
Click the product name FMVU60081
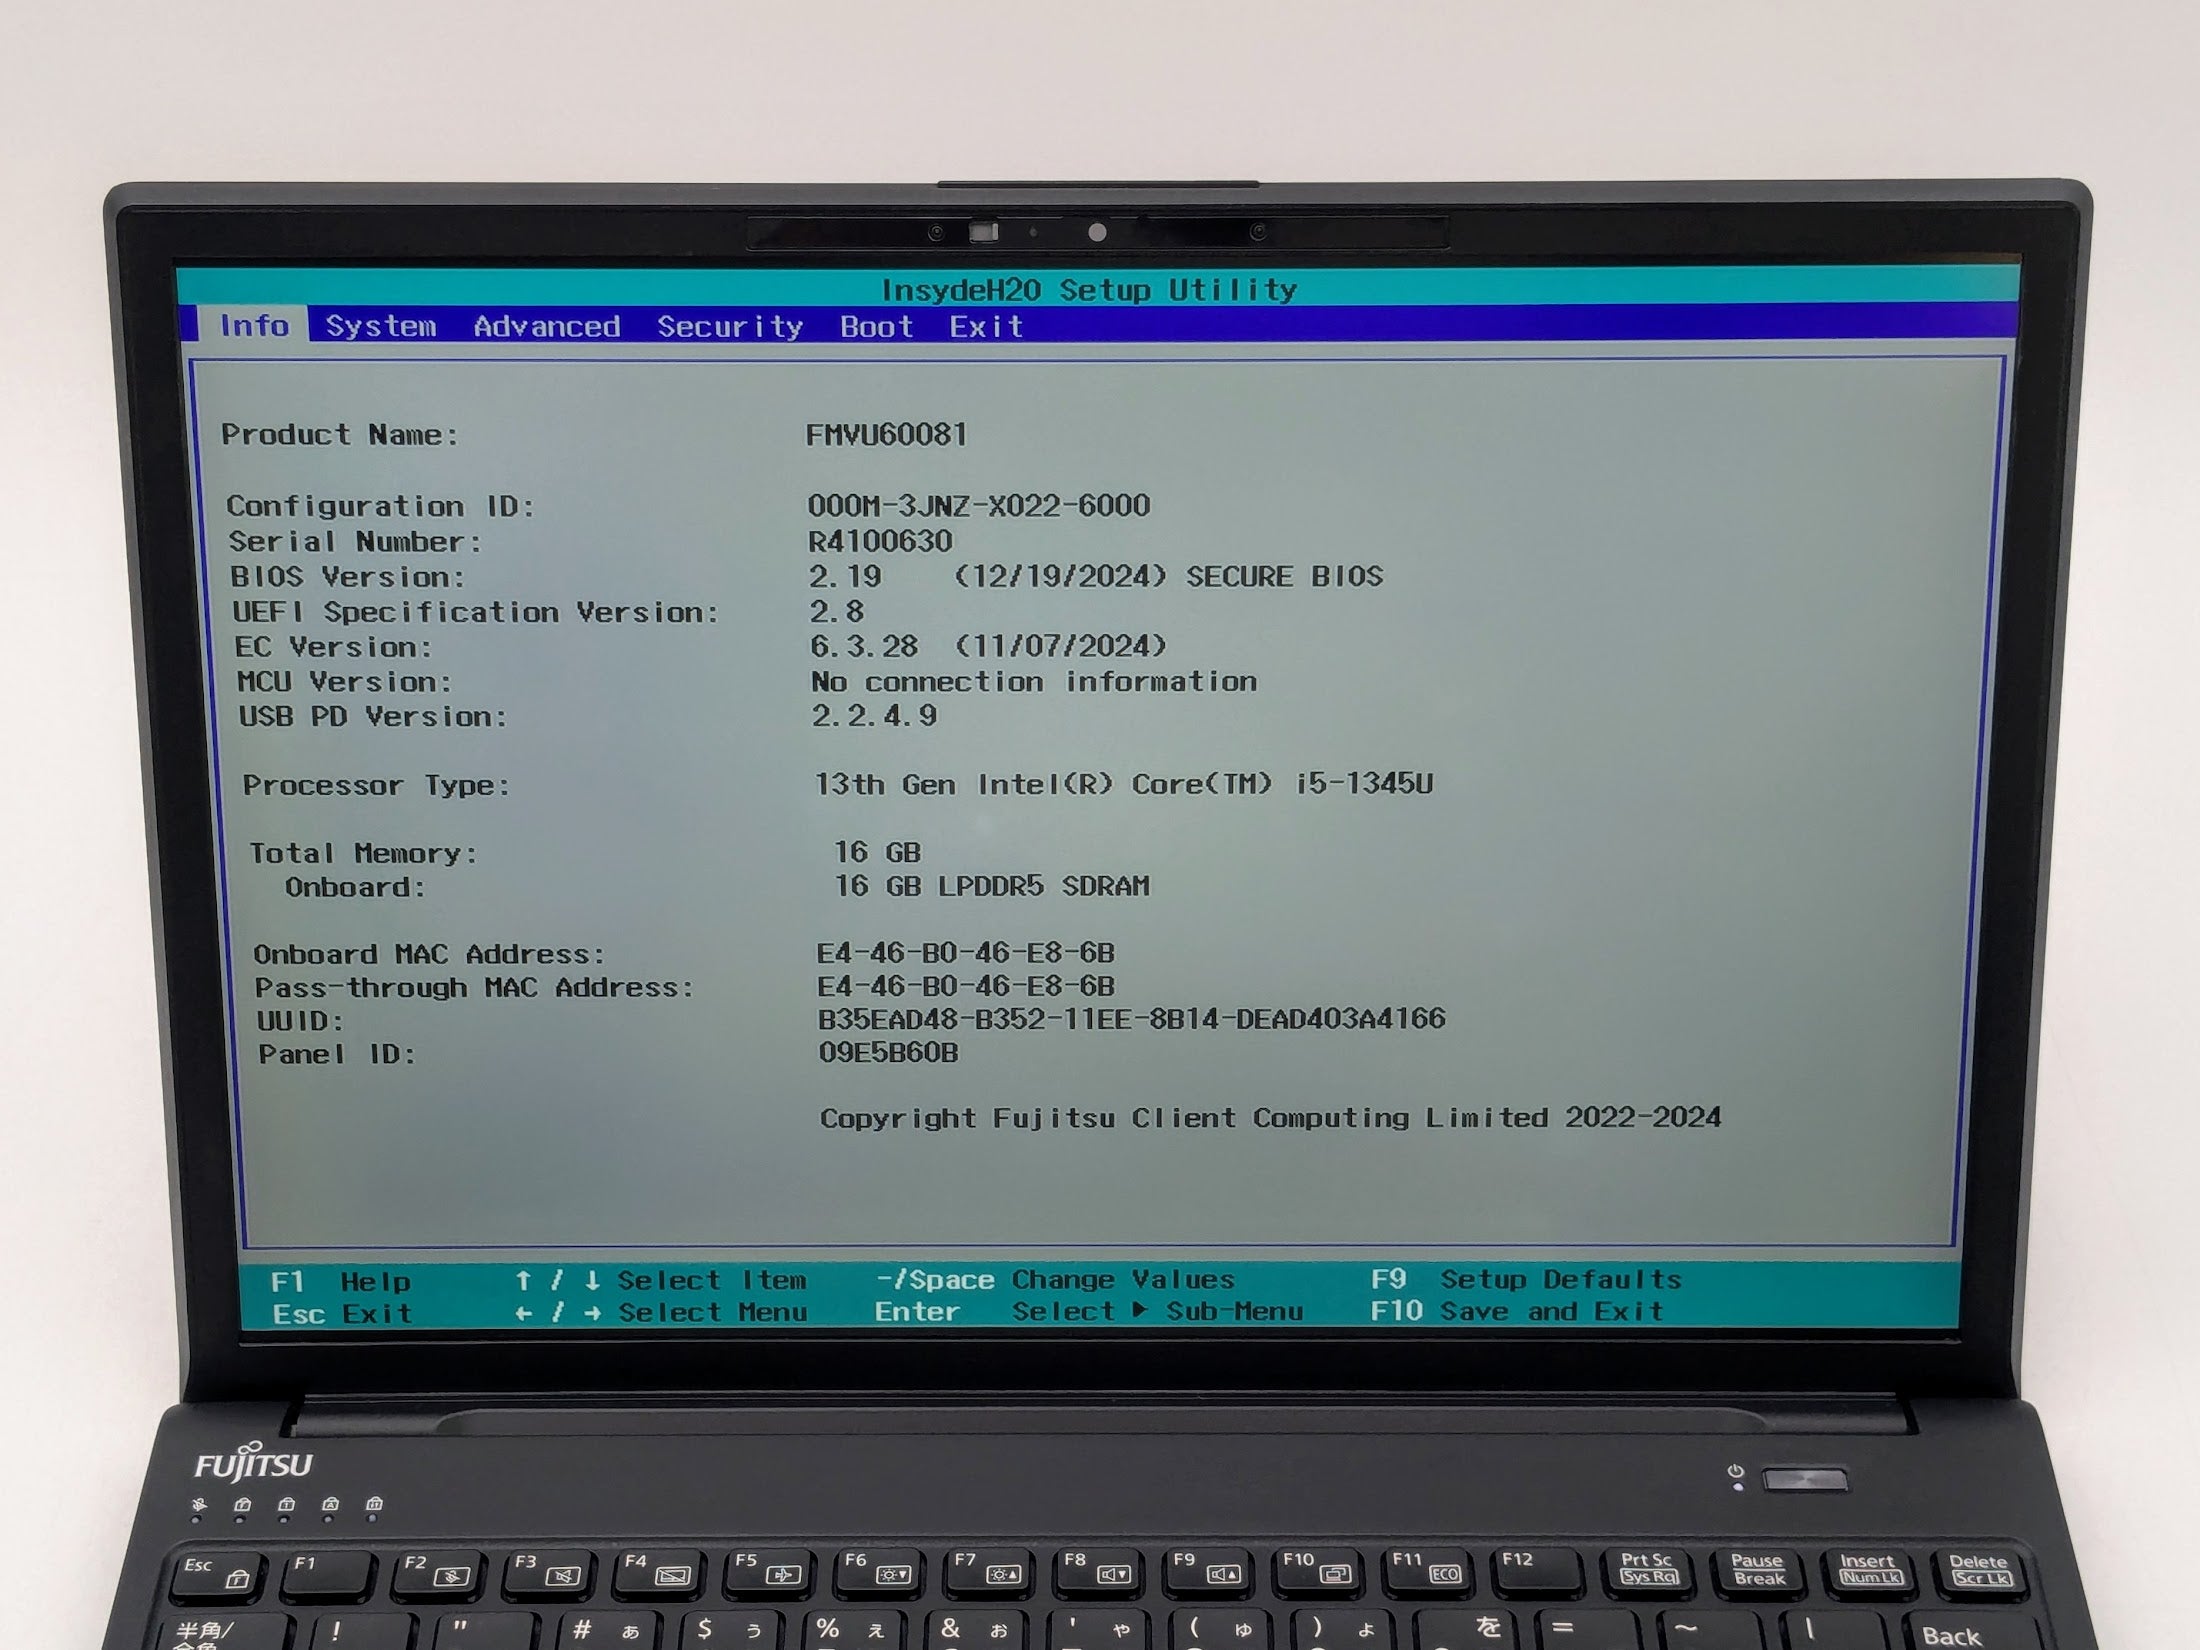(x=887, y=434)
